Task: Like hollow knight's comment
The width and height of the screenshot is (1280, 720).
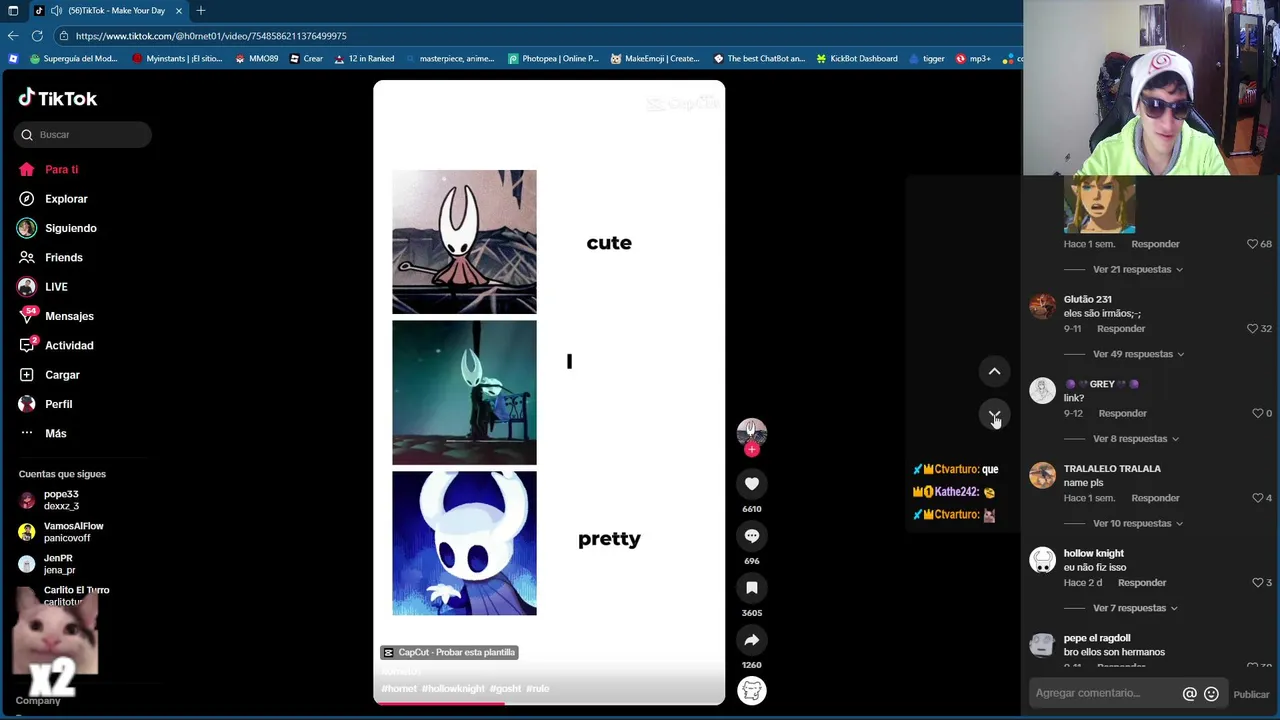Action: point(1258,583)
